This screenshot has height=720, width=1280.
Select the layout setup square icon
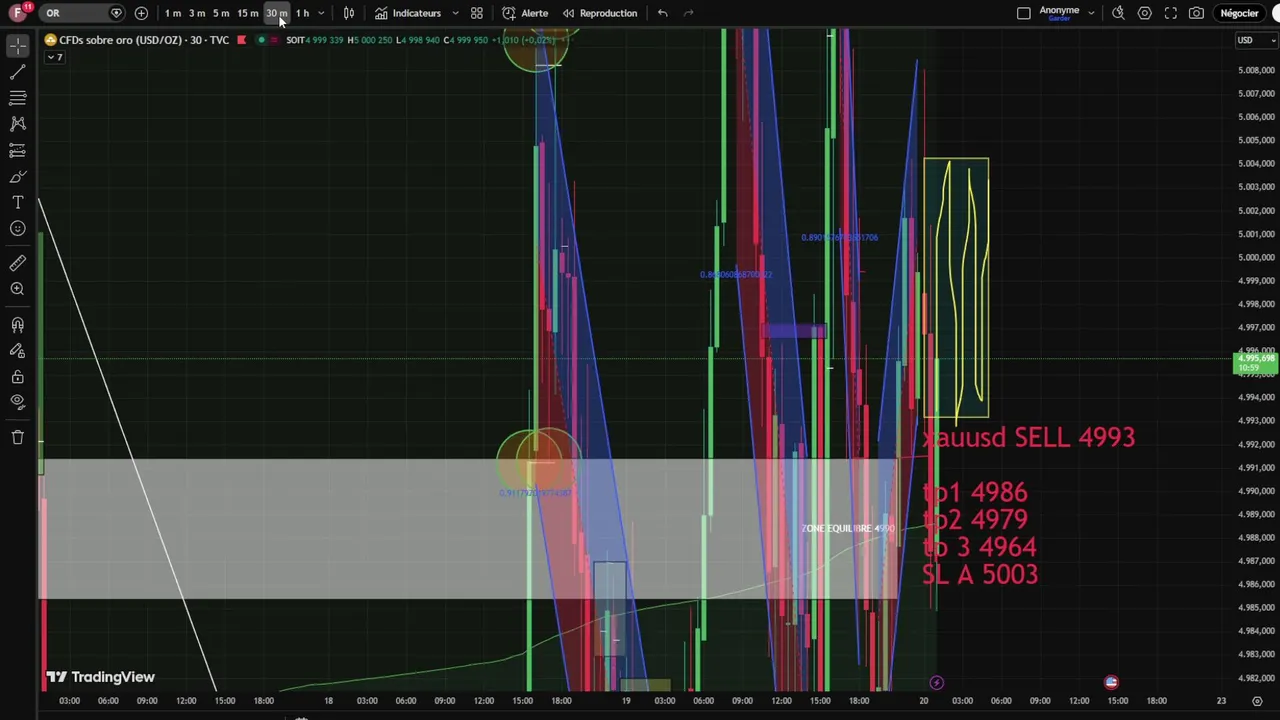coord(1023,13)
